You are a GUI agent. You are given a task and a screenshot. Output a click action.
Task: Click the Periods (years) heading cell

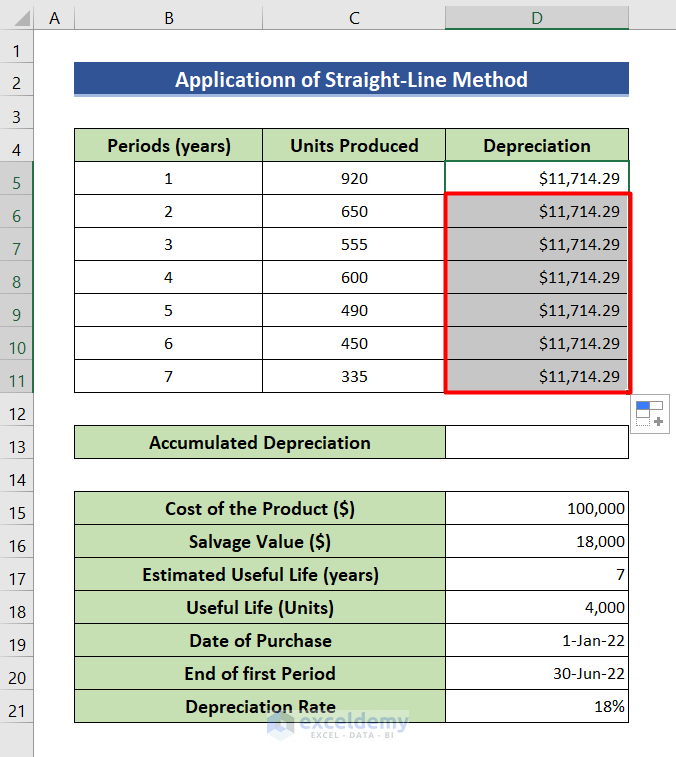tap(168, 146)
